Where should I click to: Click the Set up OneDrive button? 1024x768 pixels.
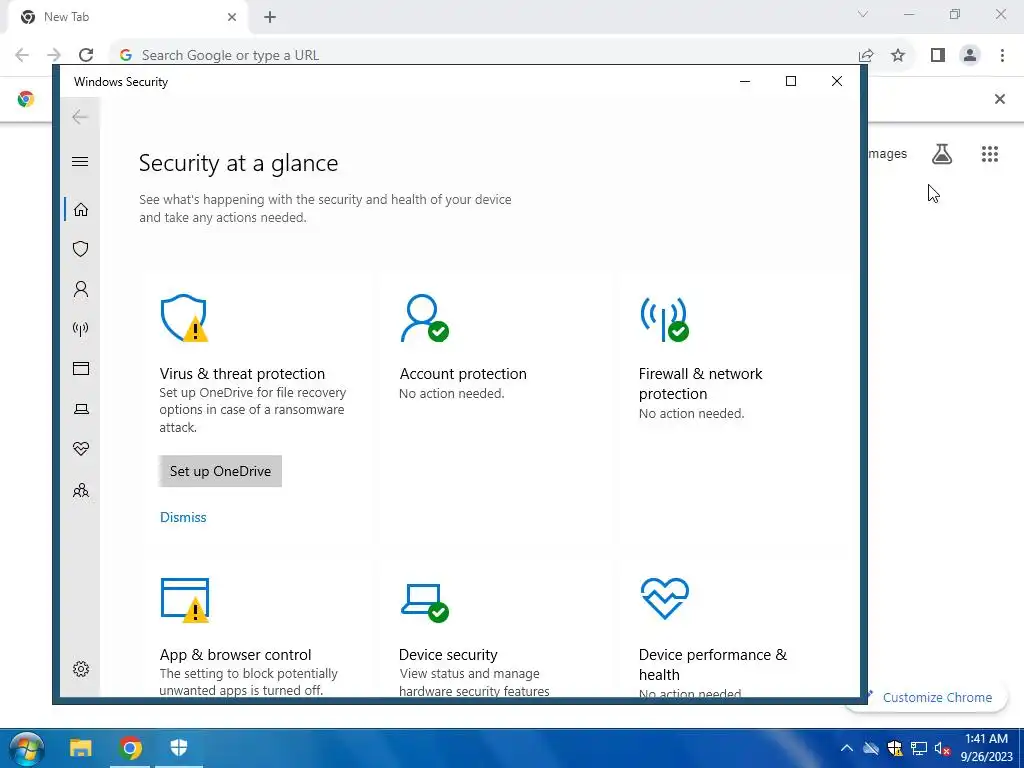[x=220, y=472]
